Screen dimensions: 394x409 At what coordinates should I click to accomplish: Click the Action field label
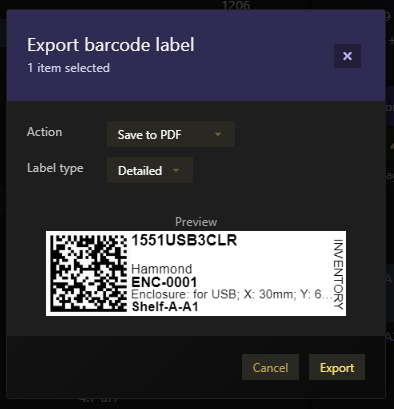click(x=44, y=132)
